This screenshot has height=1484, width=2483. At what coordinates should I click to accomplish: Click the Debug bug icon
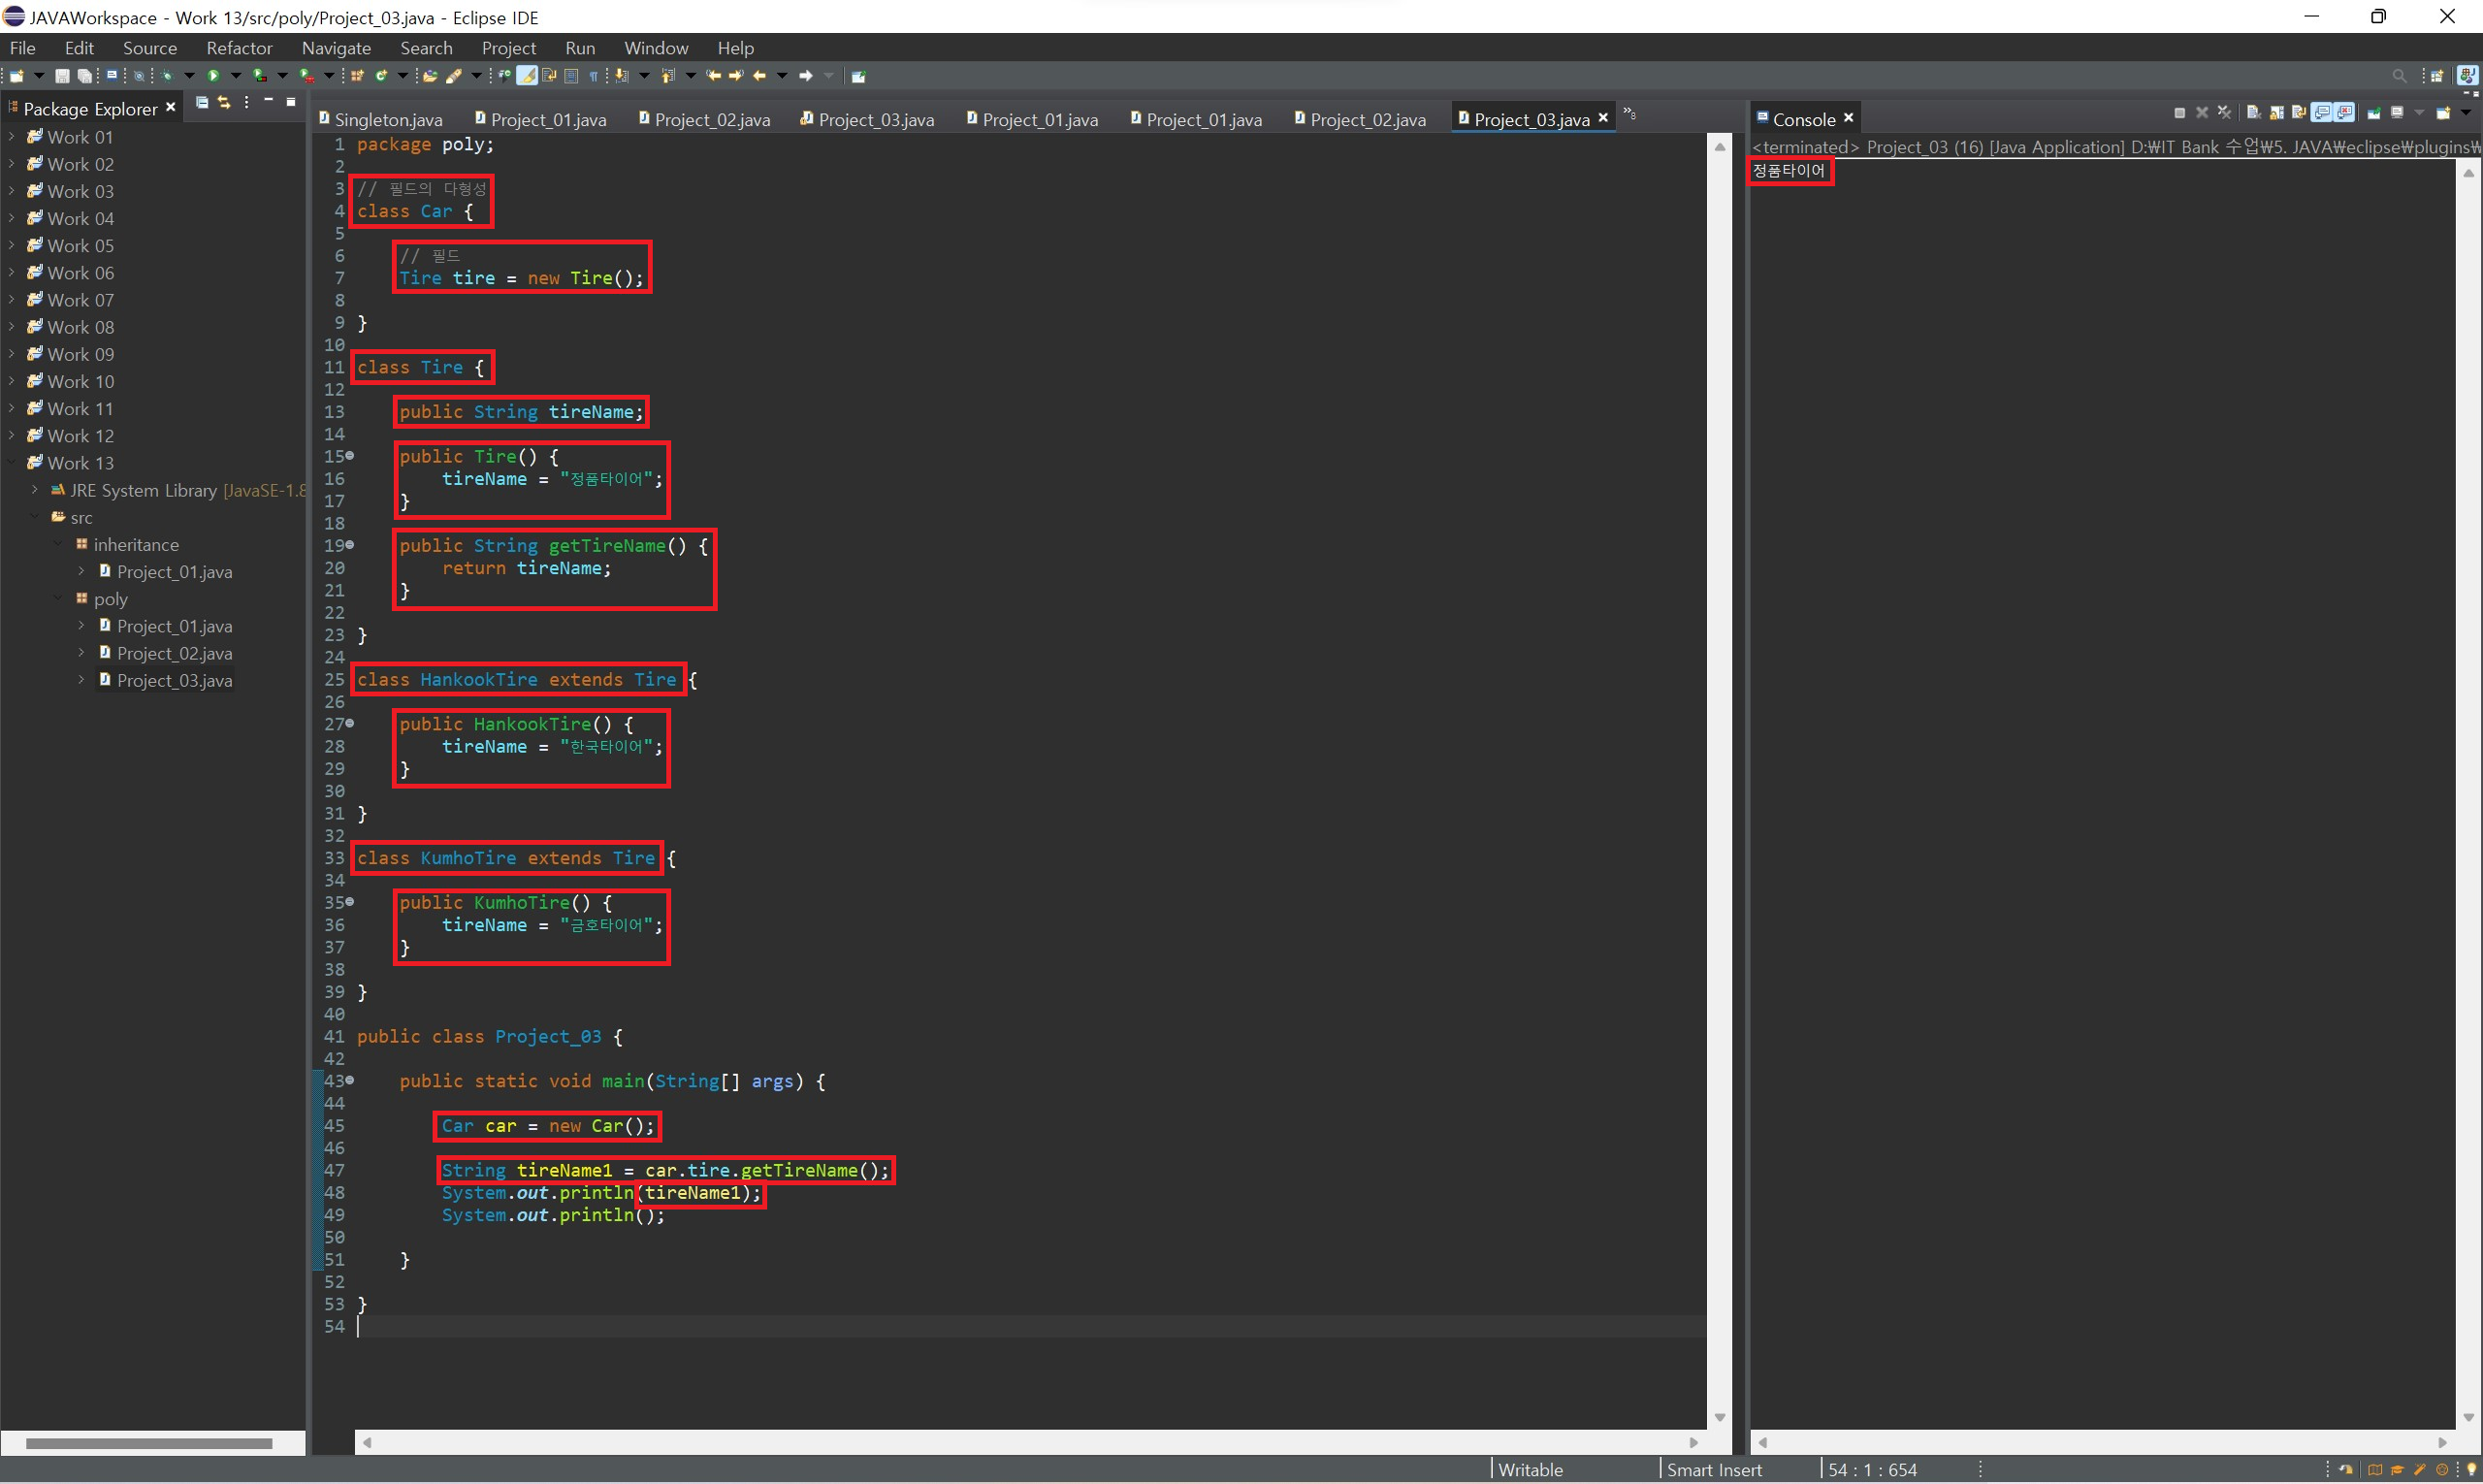tap(167, 76)
